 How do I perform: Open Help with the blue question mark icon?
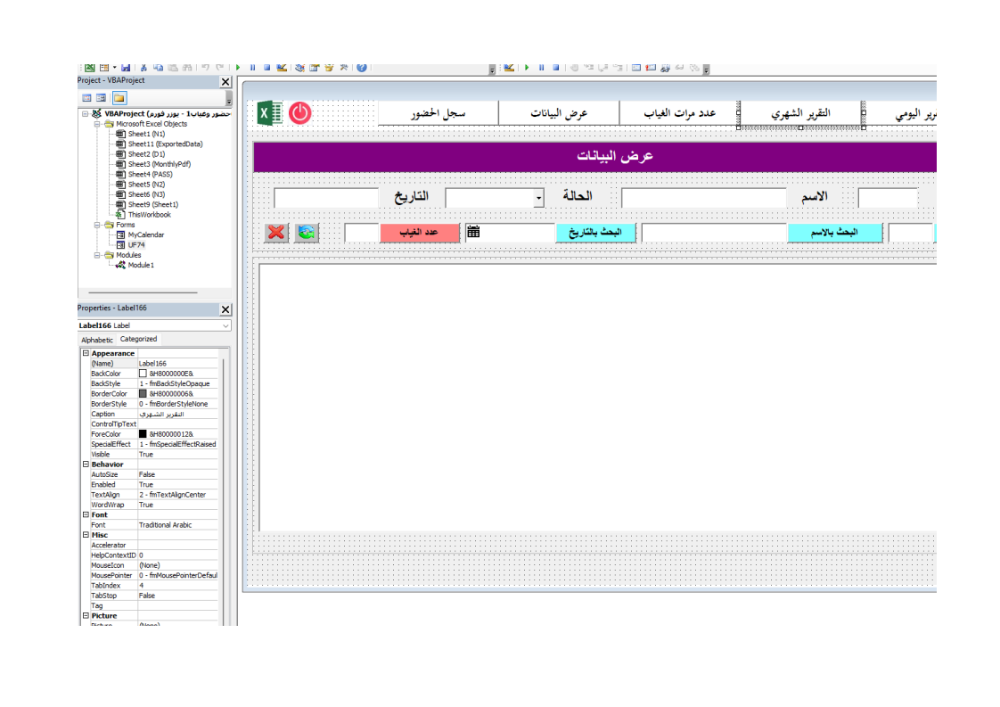(x=362, y=68)
